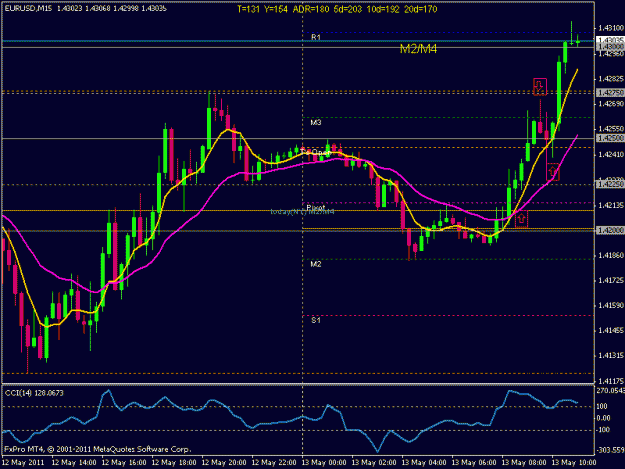The width and height of the screenshot is (625, 469).
Task: Select the up signal arrow near 1.42000 level
Action: 521,219
